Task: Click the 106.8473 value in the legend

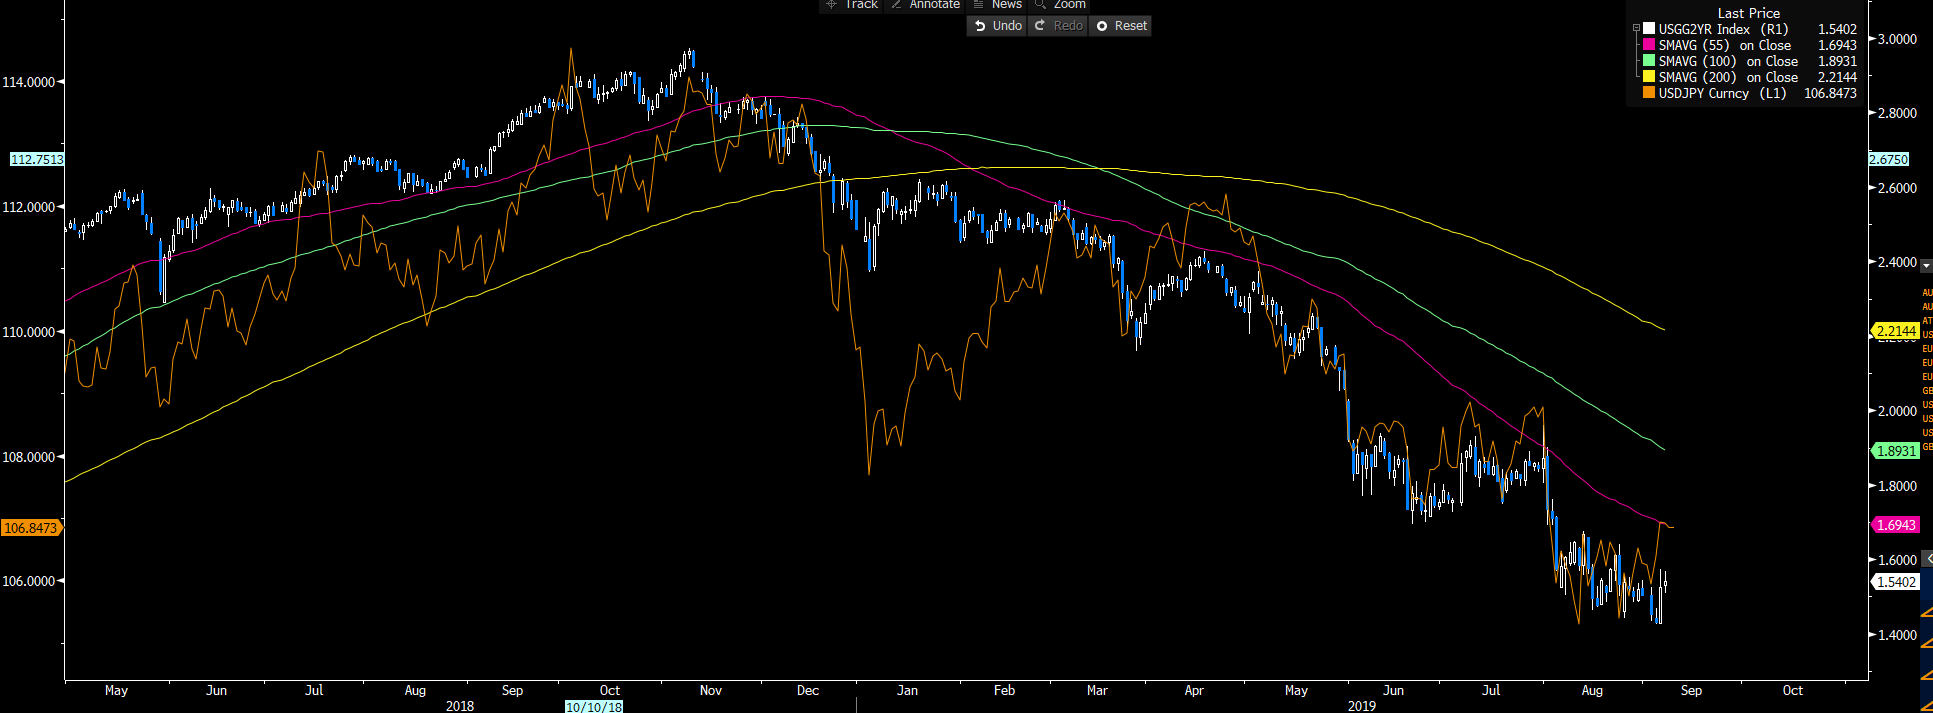Action: [1830, 93]
